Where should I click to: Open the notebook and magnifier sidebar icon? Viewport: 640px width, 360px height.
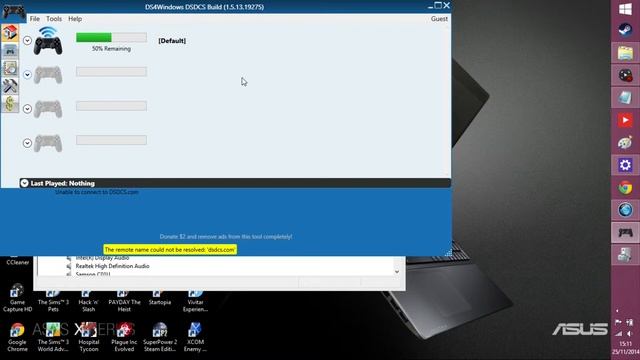[x=10, y=68]
